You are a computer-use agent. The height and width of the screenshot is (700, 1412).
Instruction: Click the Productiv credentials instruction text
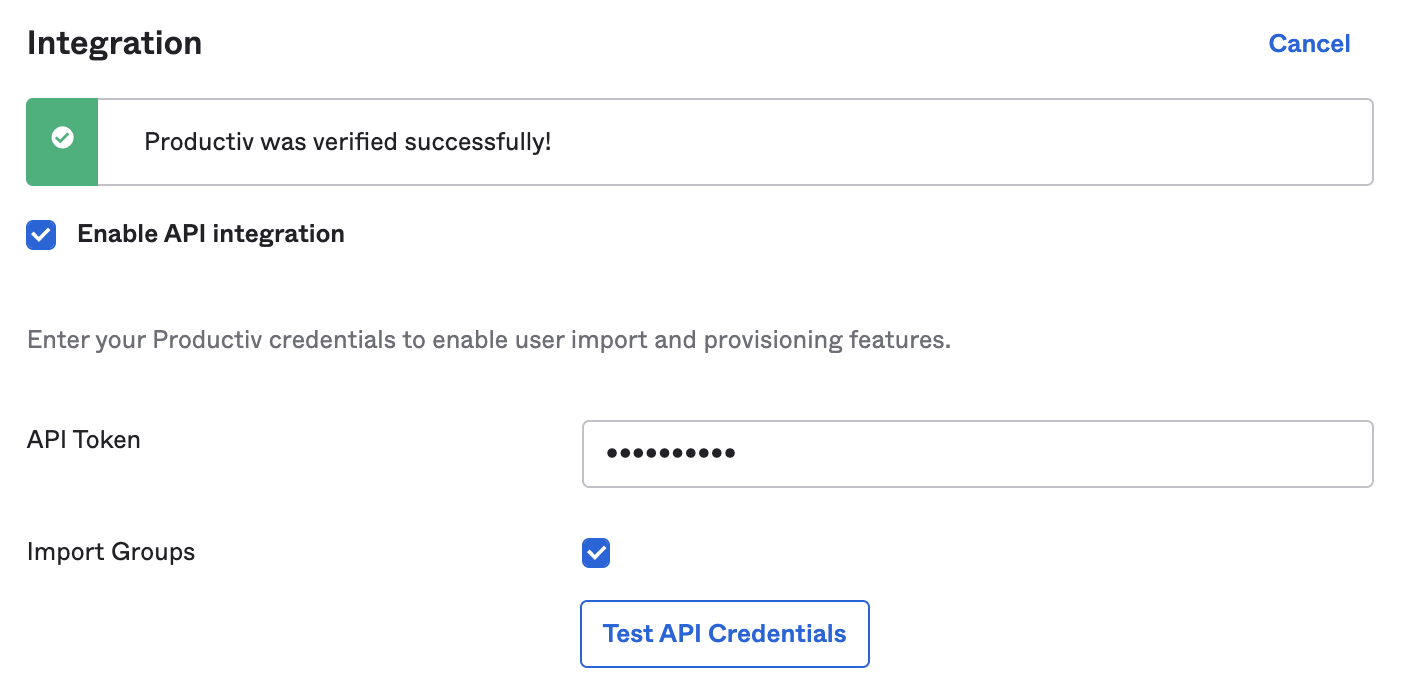488,340
